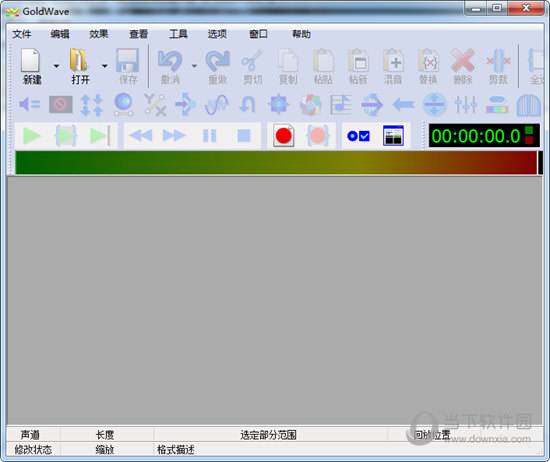
Task: Click the 缩放 status bar field
Action: [x=107, y=450]
